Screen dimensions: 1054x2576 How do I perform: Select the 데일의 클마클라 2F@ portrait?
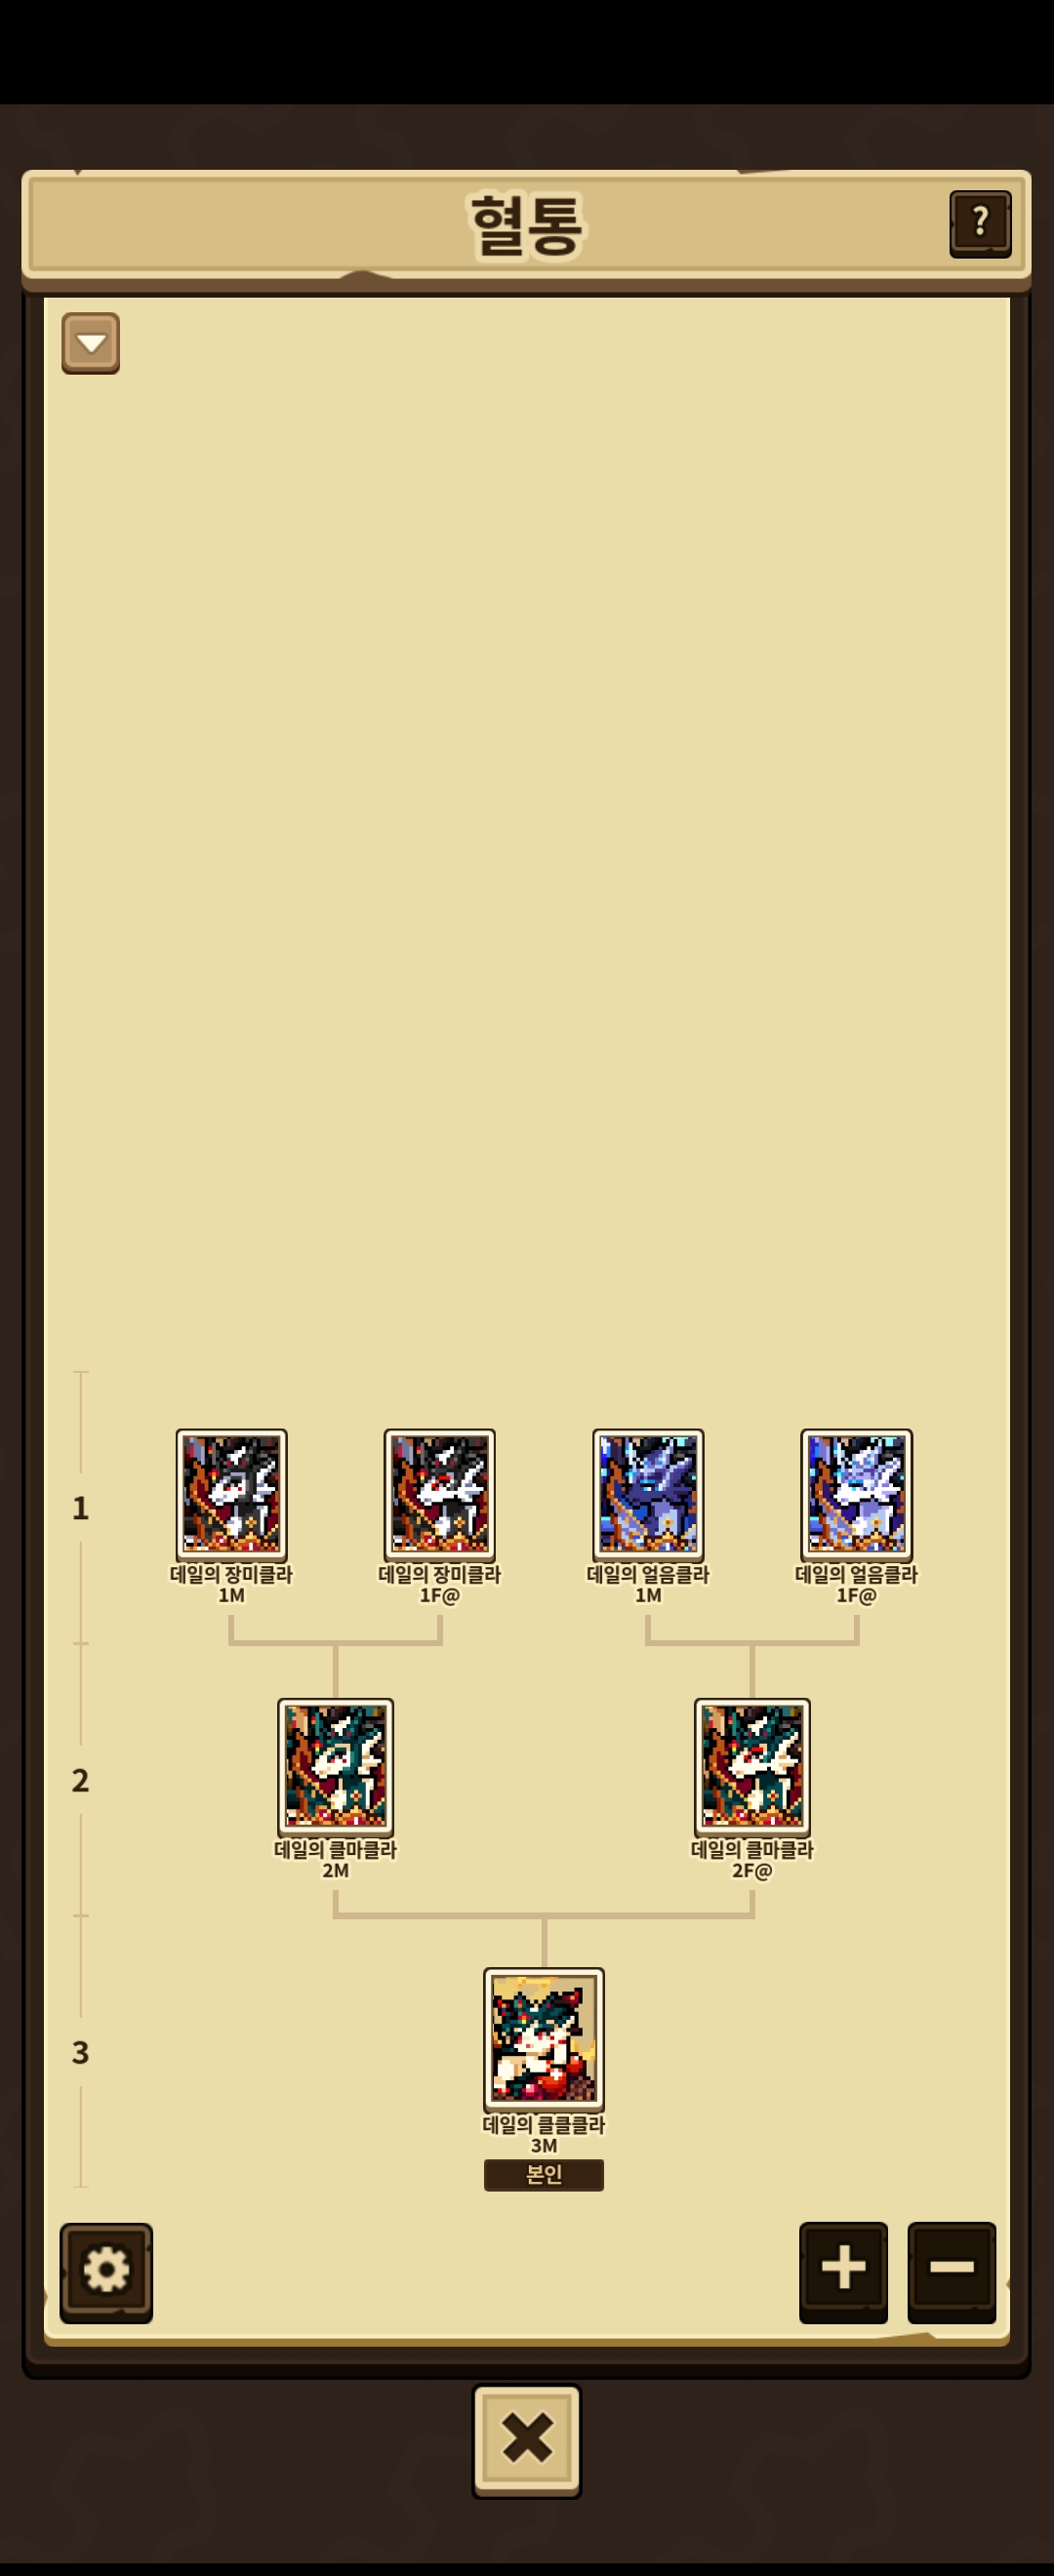click(x=752, y=1766)
